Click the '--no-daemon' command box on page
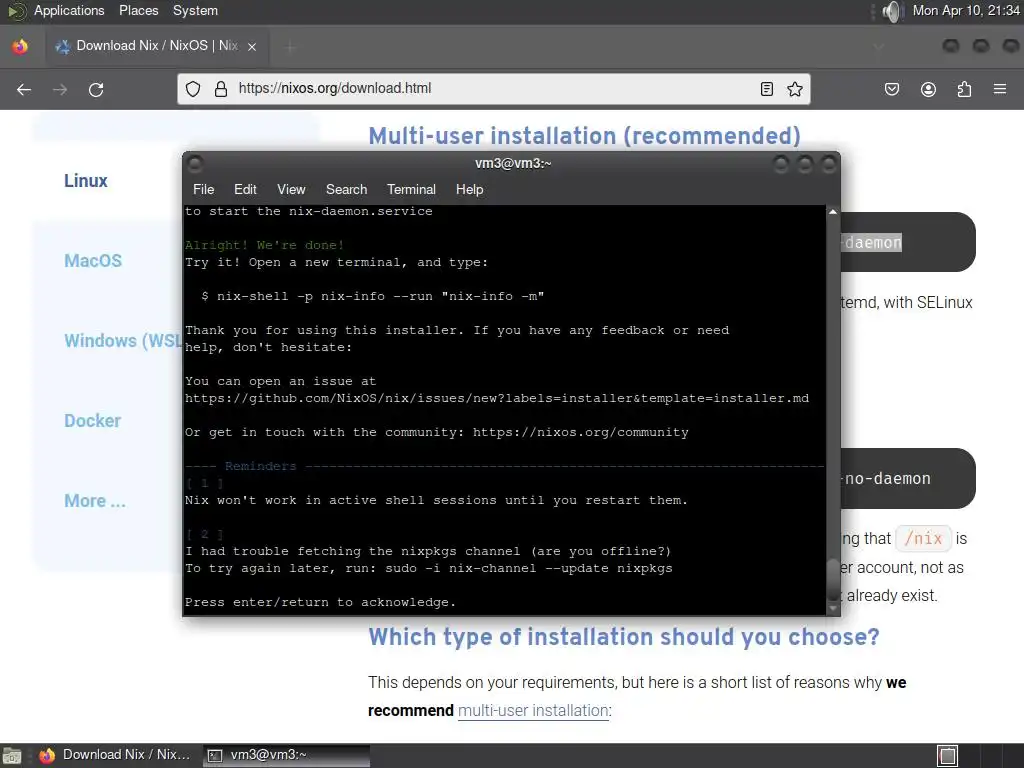 point(908,479)
